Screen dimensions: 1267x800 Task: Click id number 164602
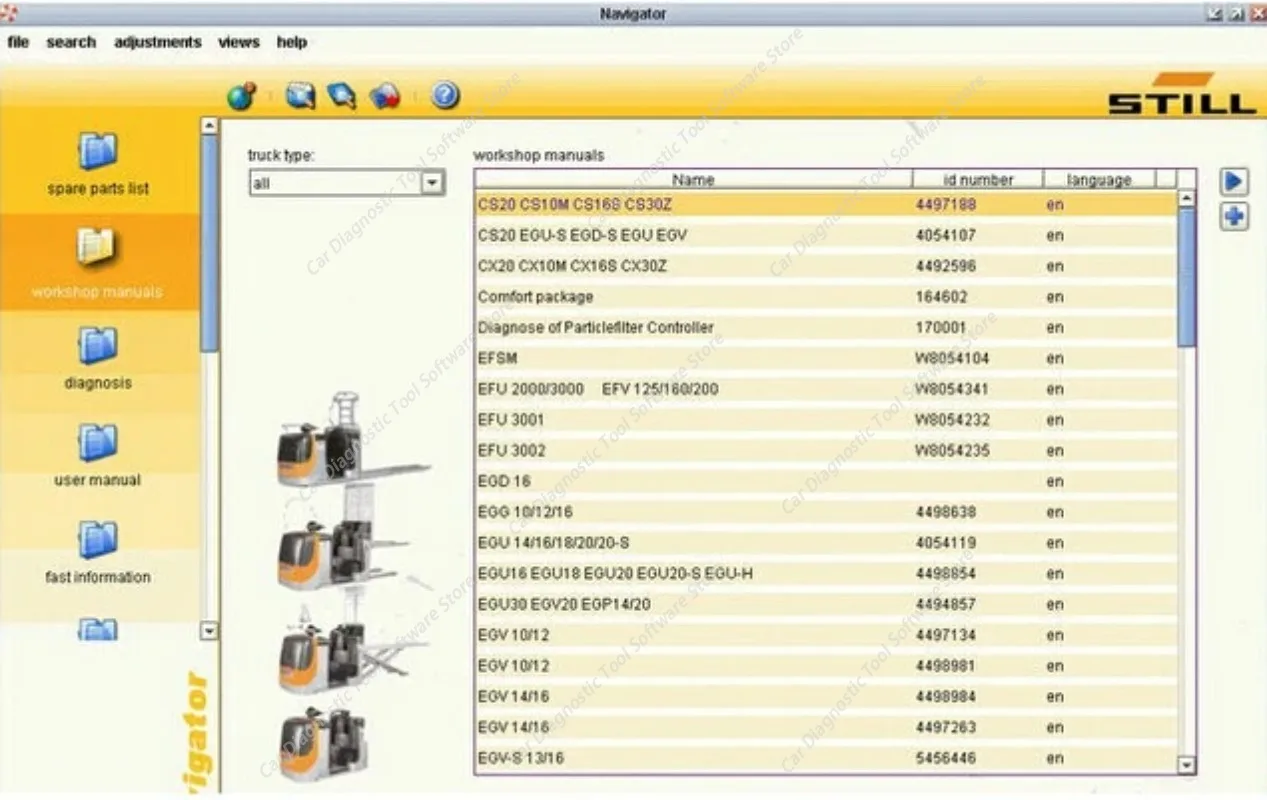941,297
